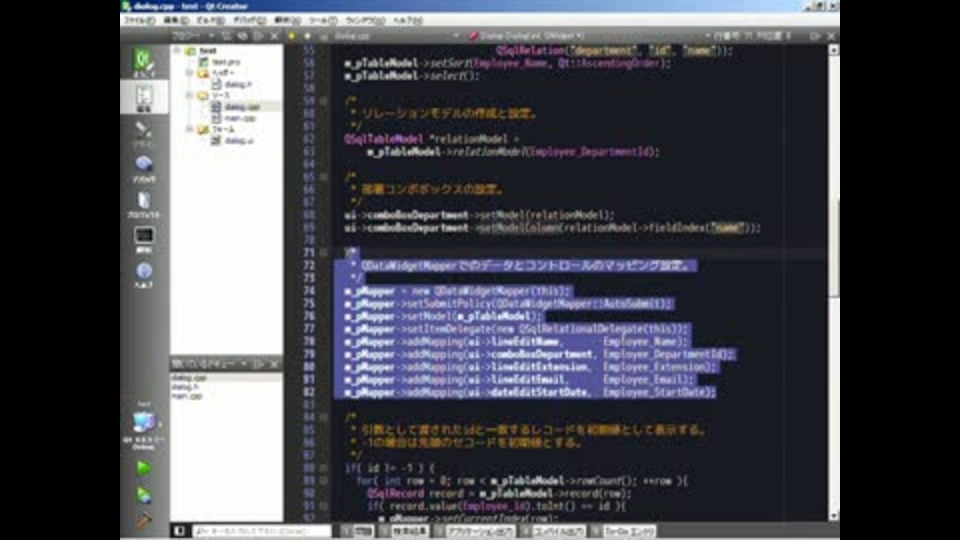Toggle the sidebar button at bottom-left

coord(178,531)
